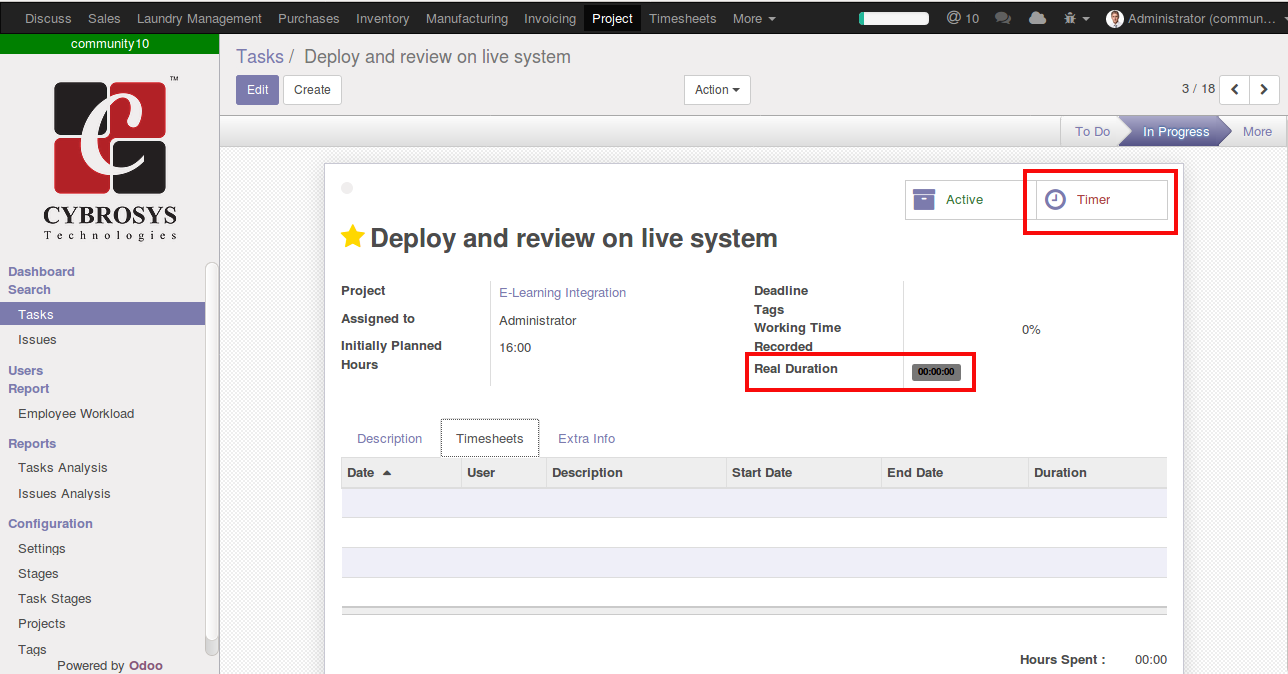This screenshot has width=1288, height=674.
Task: Click the progress bar in top bar
Action: tap(893, 18)
